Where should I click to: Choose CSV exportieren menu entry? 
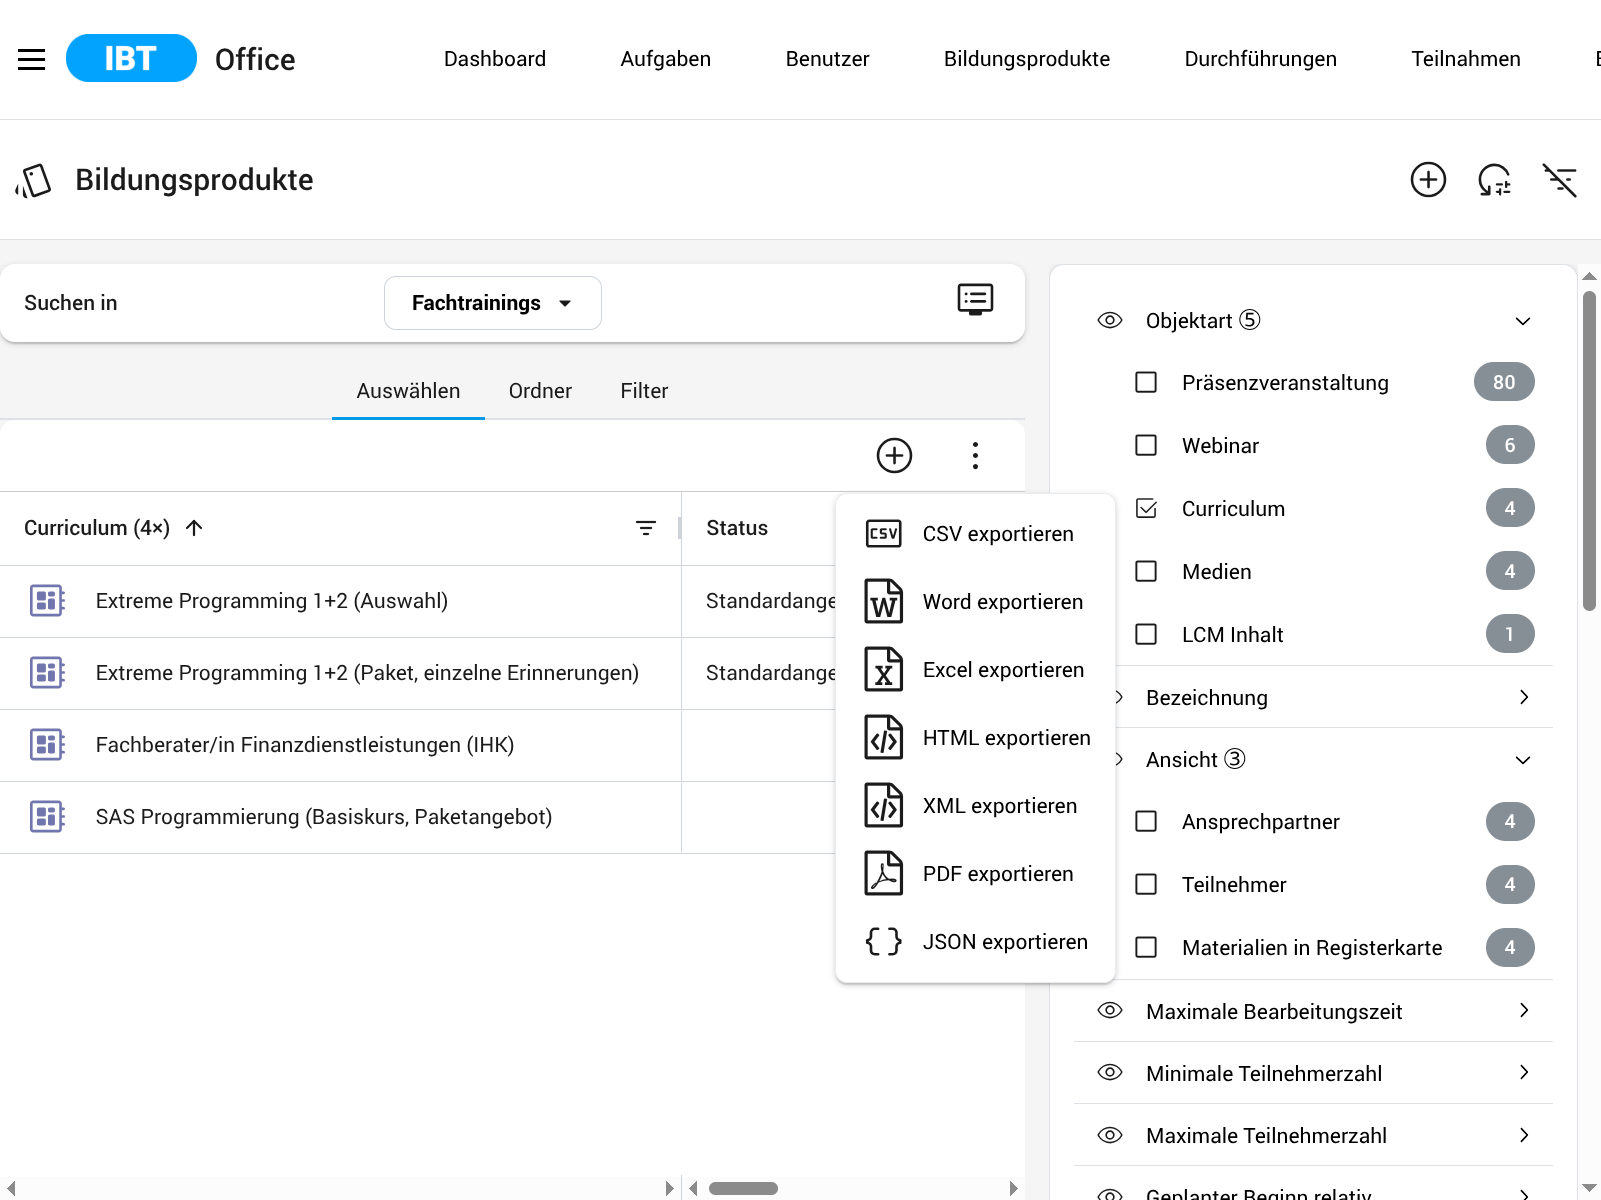975,534
